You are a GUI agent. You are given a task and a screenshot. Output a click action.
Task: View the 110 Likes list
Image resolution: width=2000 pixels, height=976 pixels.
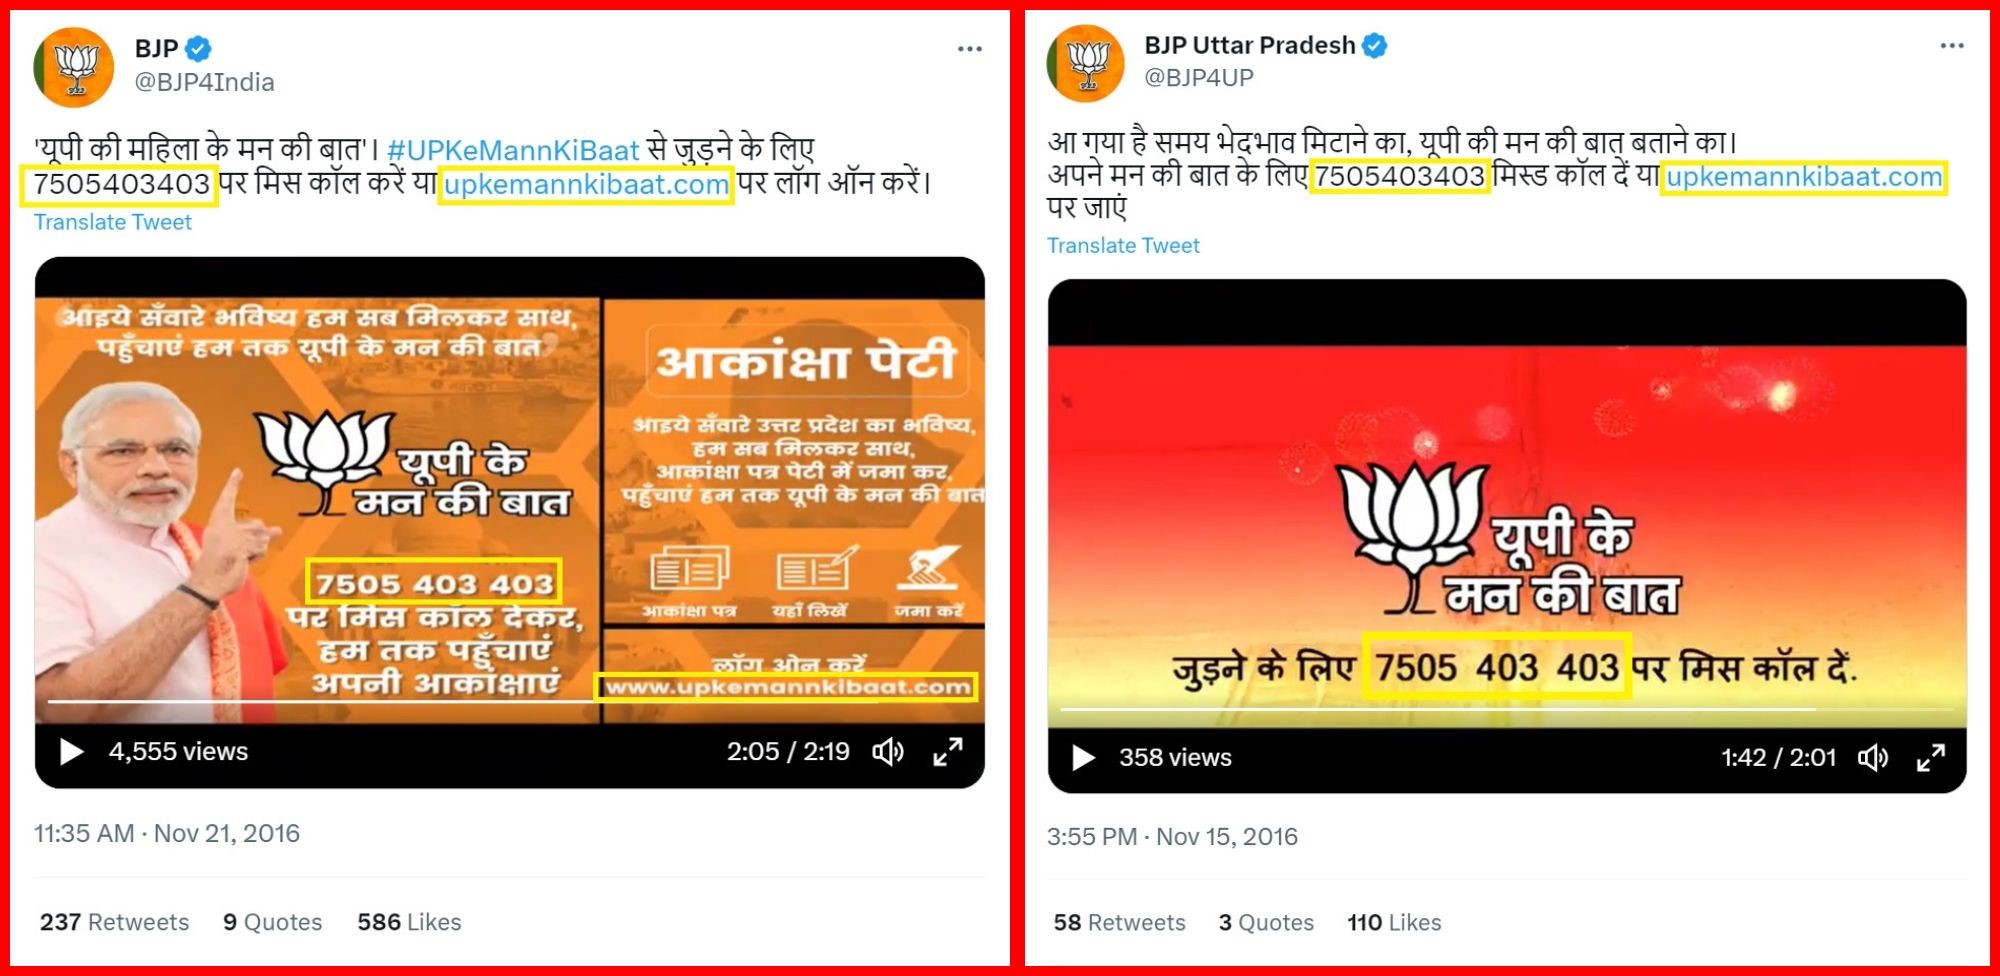(1394, 922)
